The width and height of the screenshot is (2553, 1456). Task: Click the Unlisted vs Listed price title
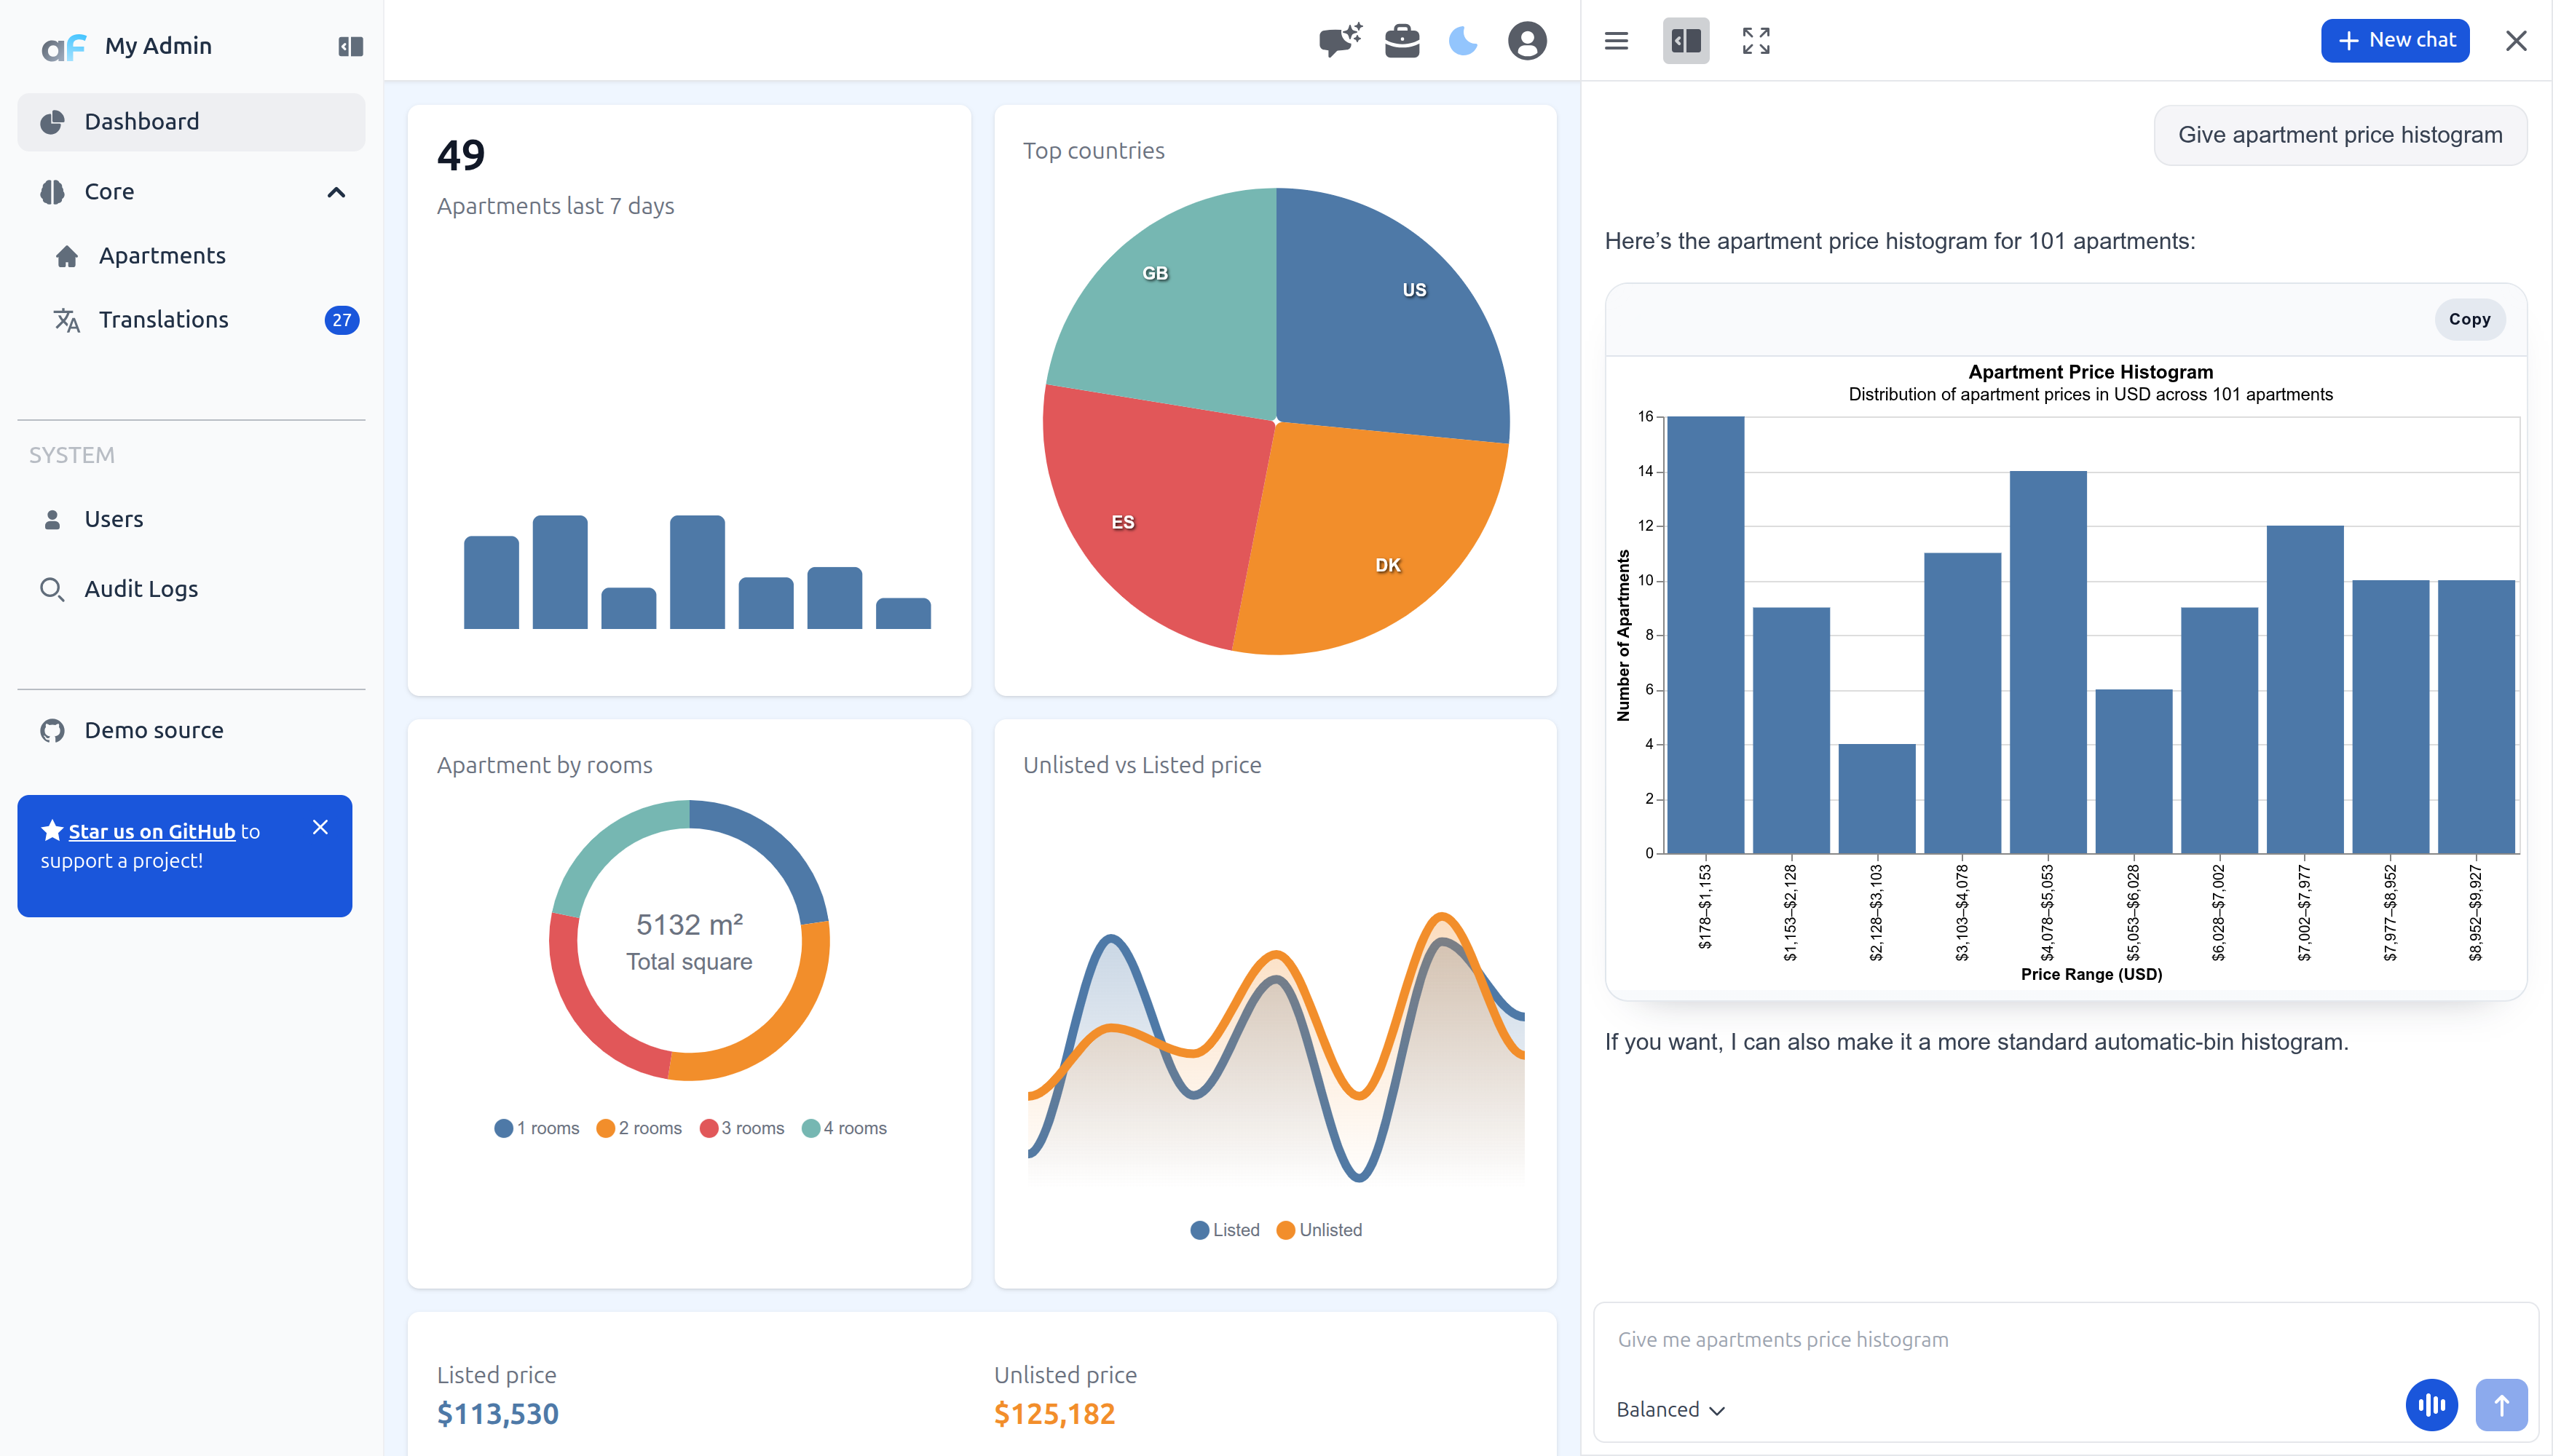pos(1142,765)
